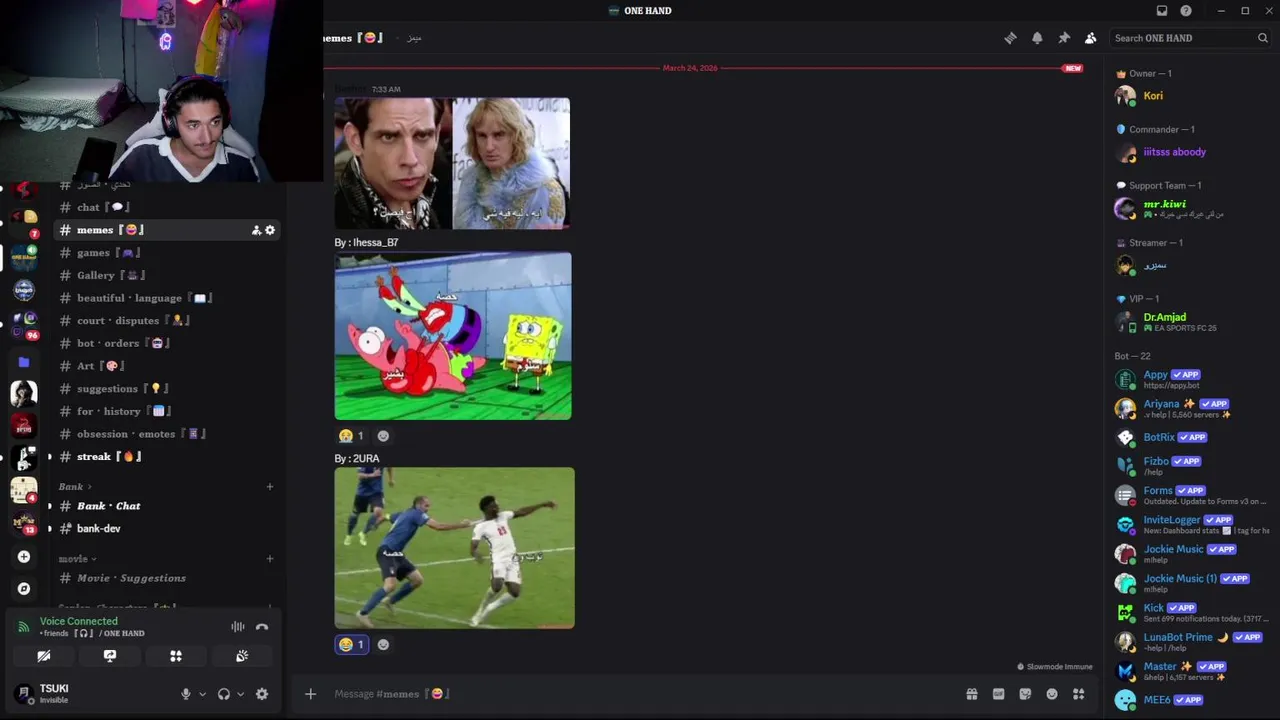
Task: Add reaction to the football meme
Action: (x=383, y=645)
